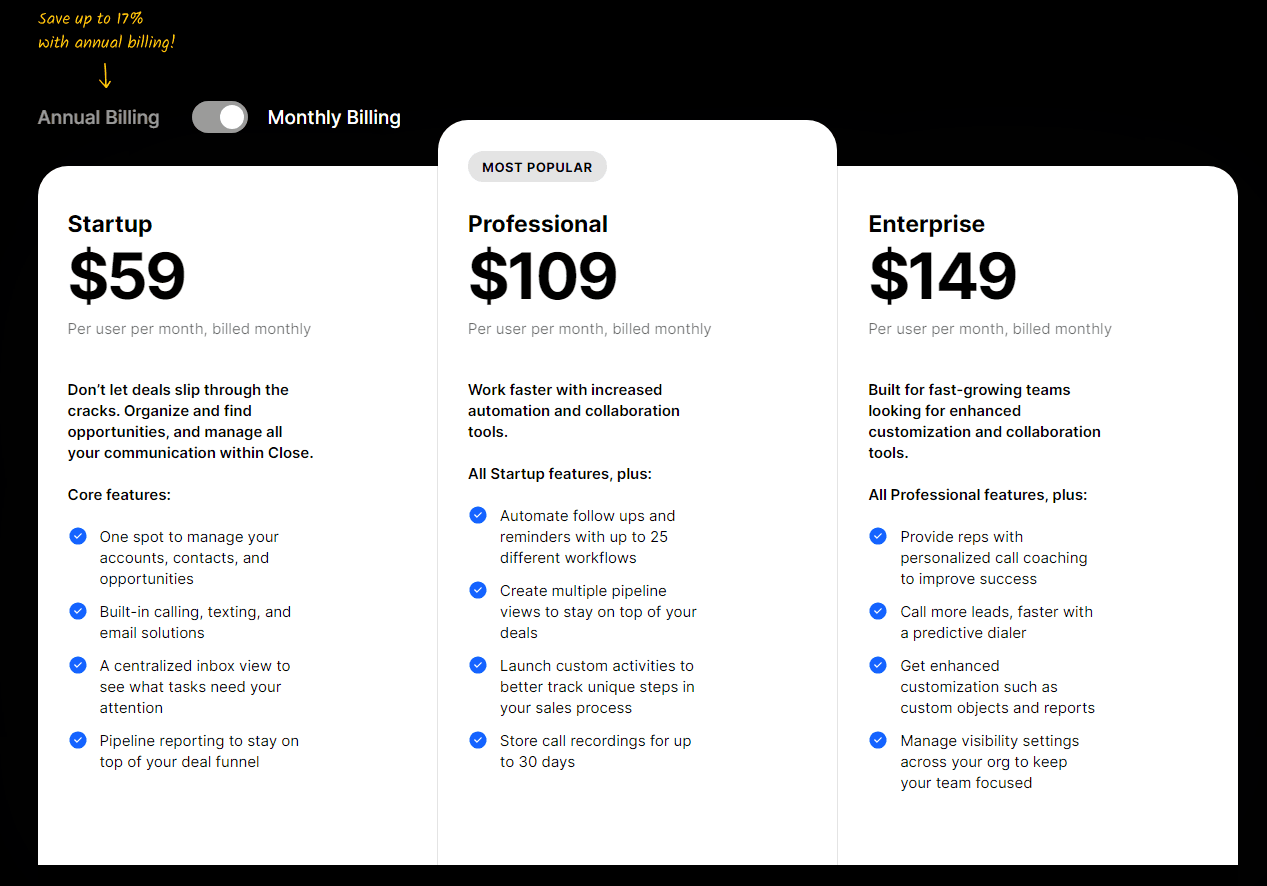Click the "MOST POPULAR" badge
The image size is (1267, 886).
coord(537,166)
